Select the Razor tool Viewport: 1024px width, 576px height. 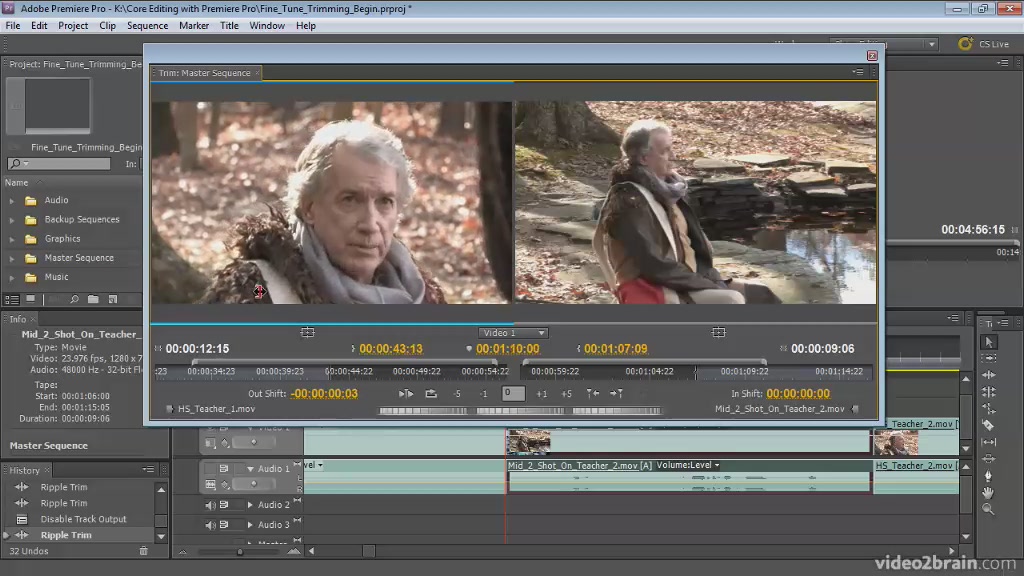pyautogui.click(x=989, y=425)
